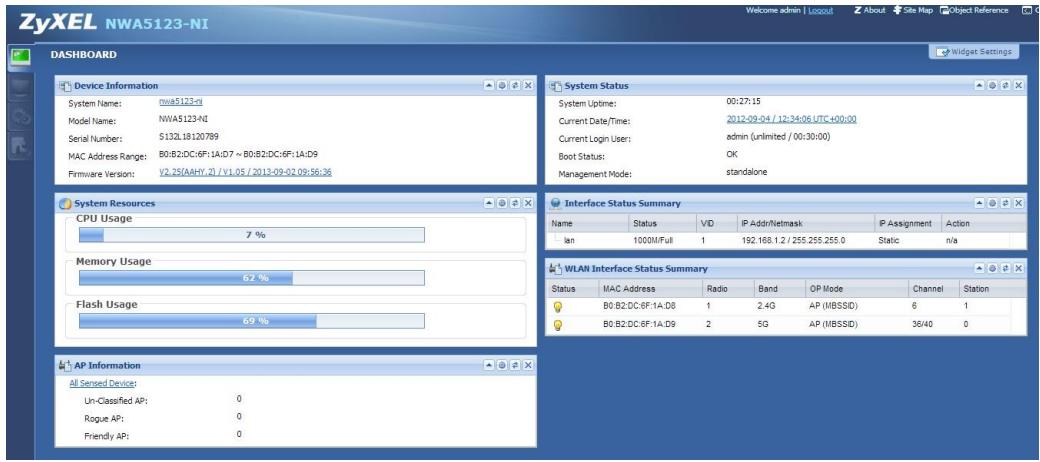Screen dimensions: 1040x462
Task: Log out via the Logout link
Action: (x=820, y=11)
